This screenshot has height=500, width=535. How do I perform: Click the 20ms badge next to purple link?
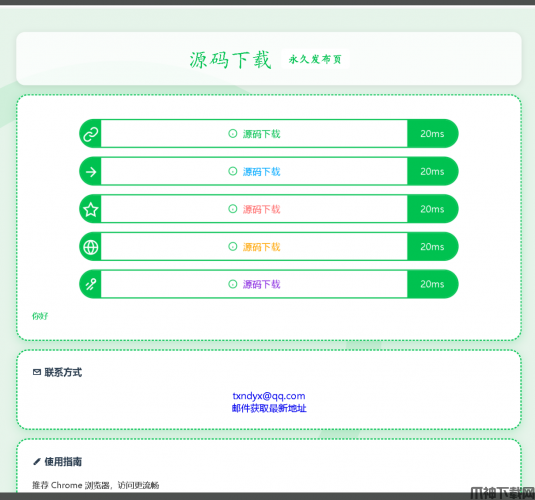coord(432,284)
